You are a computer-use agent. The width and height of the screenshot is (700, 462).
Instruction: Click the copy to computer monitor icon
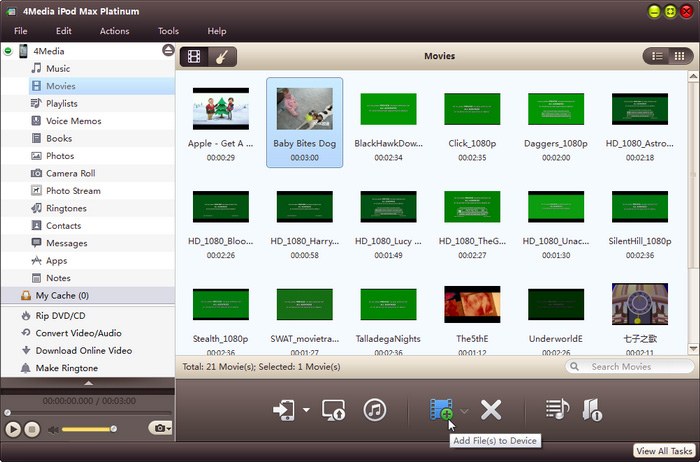(334, 409)
